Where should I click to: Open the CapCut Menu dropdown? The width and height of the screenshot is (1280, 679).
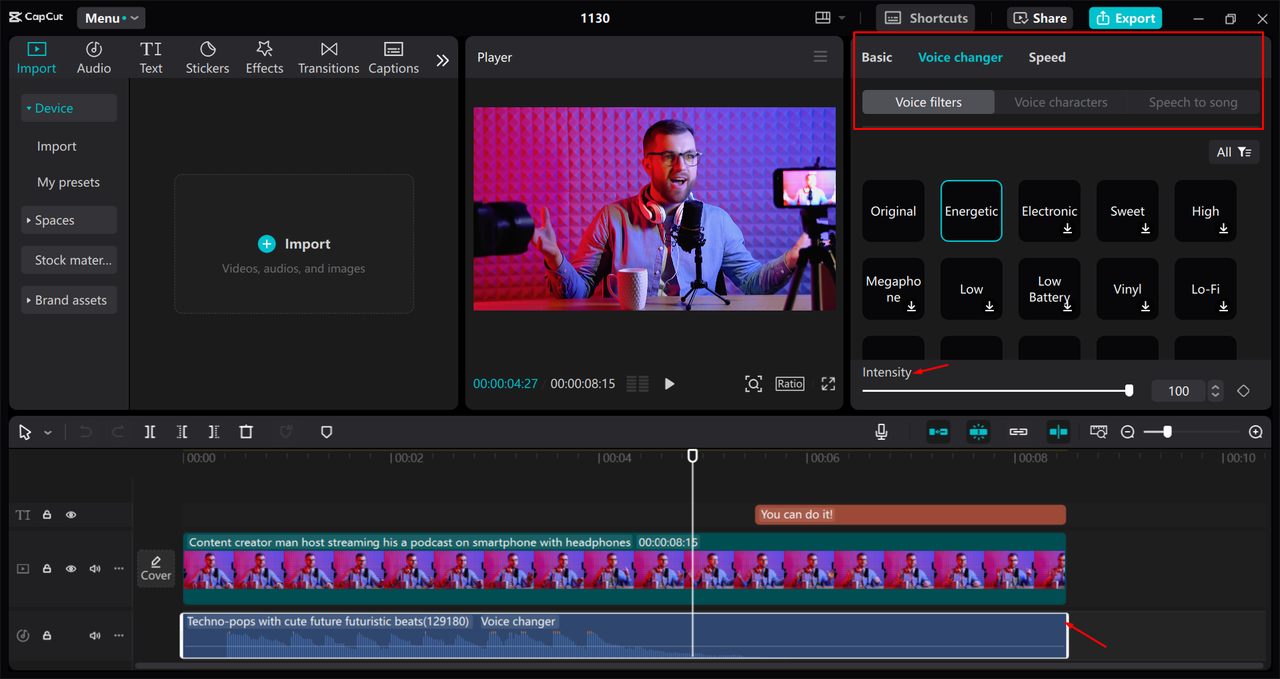pyautogui.click(x=111, y=18)
